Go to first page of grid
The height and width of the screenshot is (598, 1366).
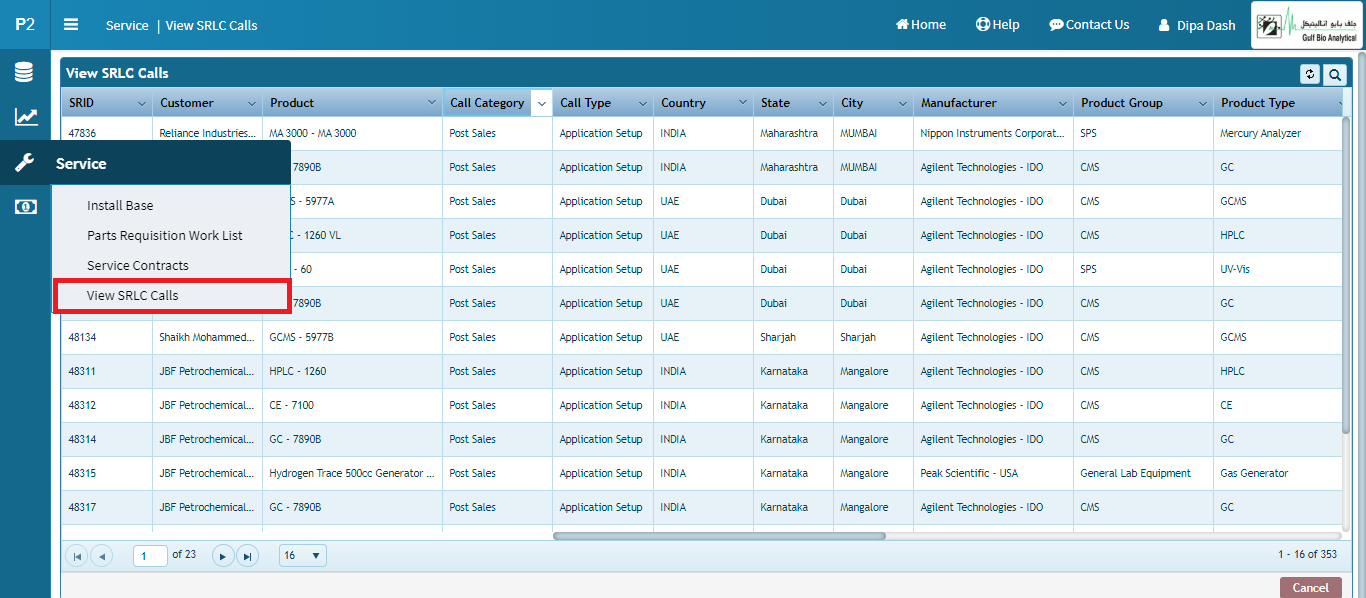[77, 556]
